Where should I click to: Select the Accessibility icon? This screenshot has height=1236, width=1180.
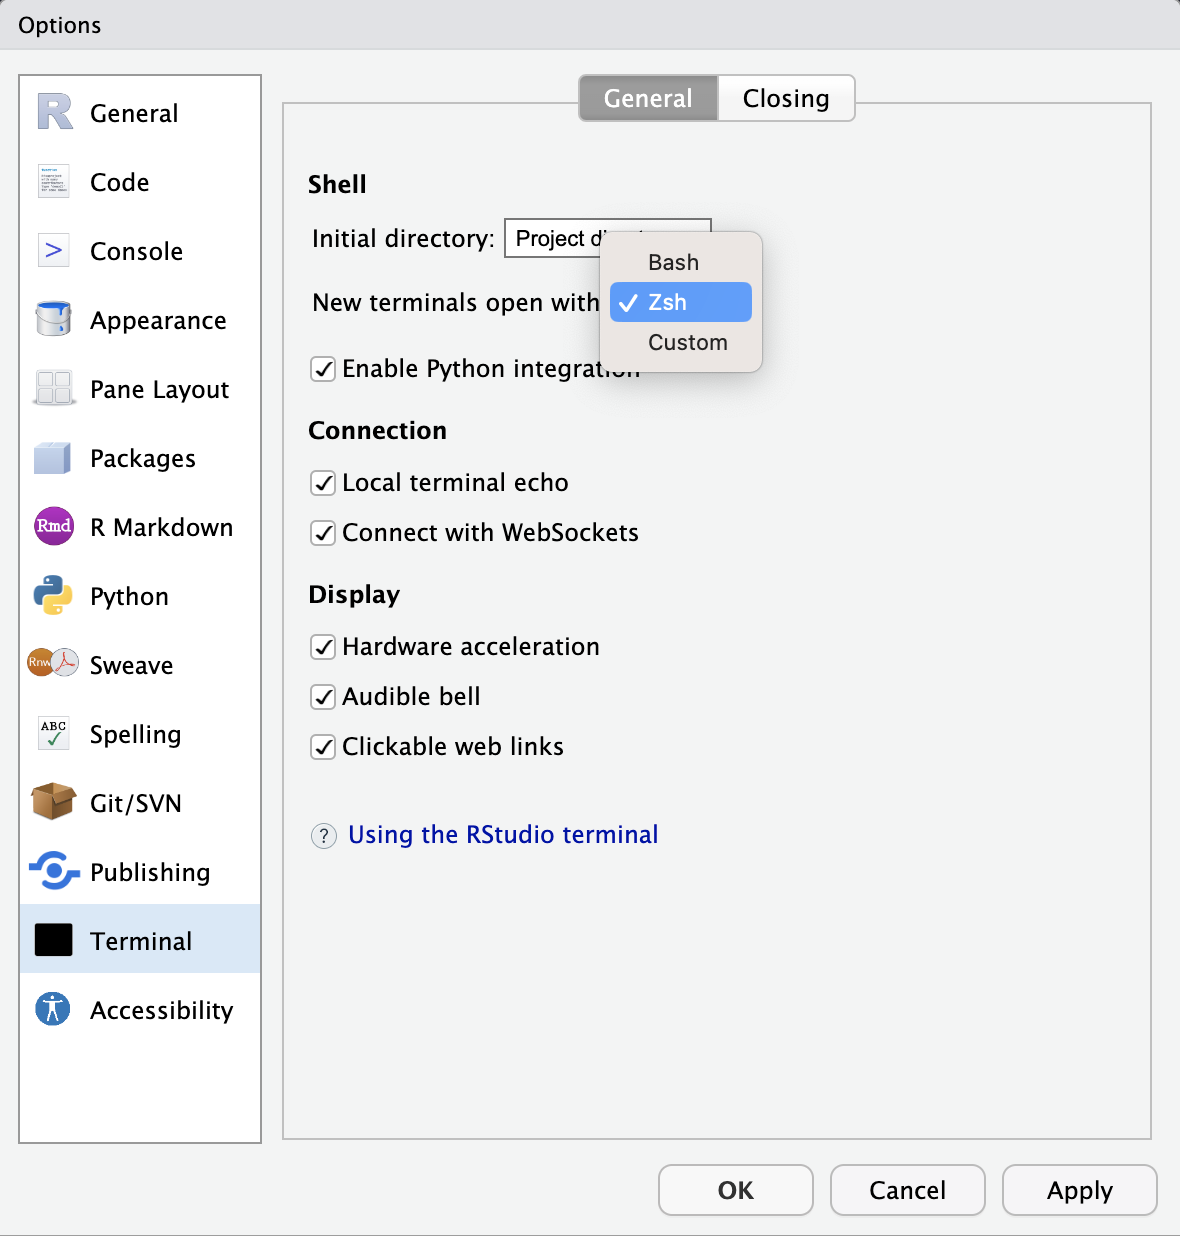52,1009
